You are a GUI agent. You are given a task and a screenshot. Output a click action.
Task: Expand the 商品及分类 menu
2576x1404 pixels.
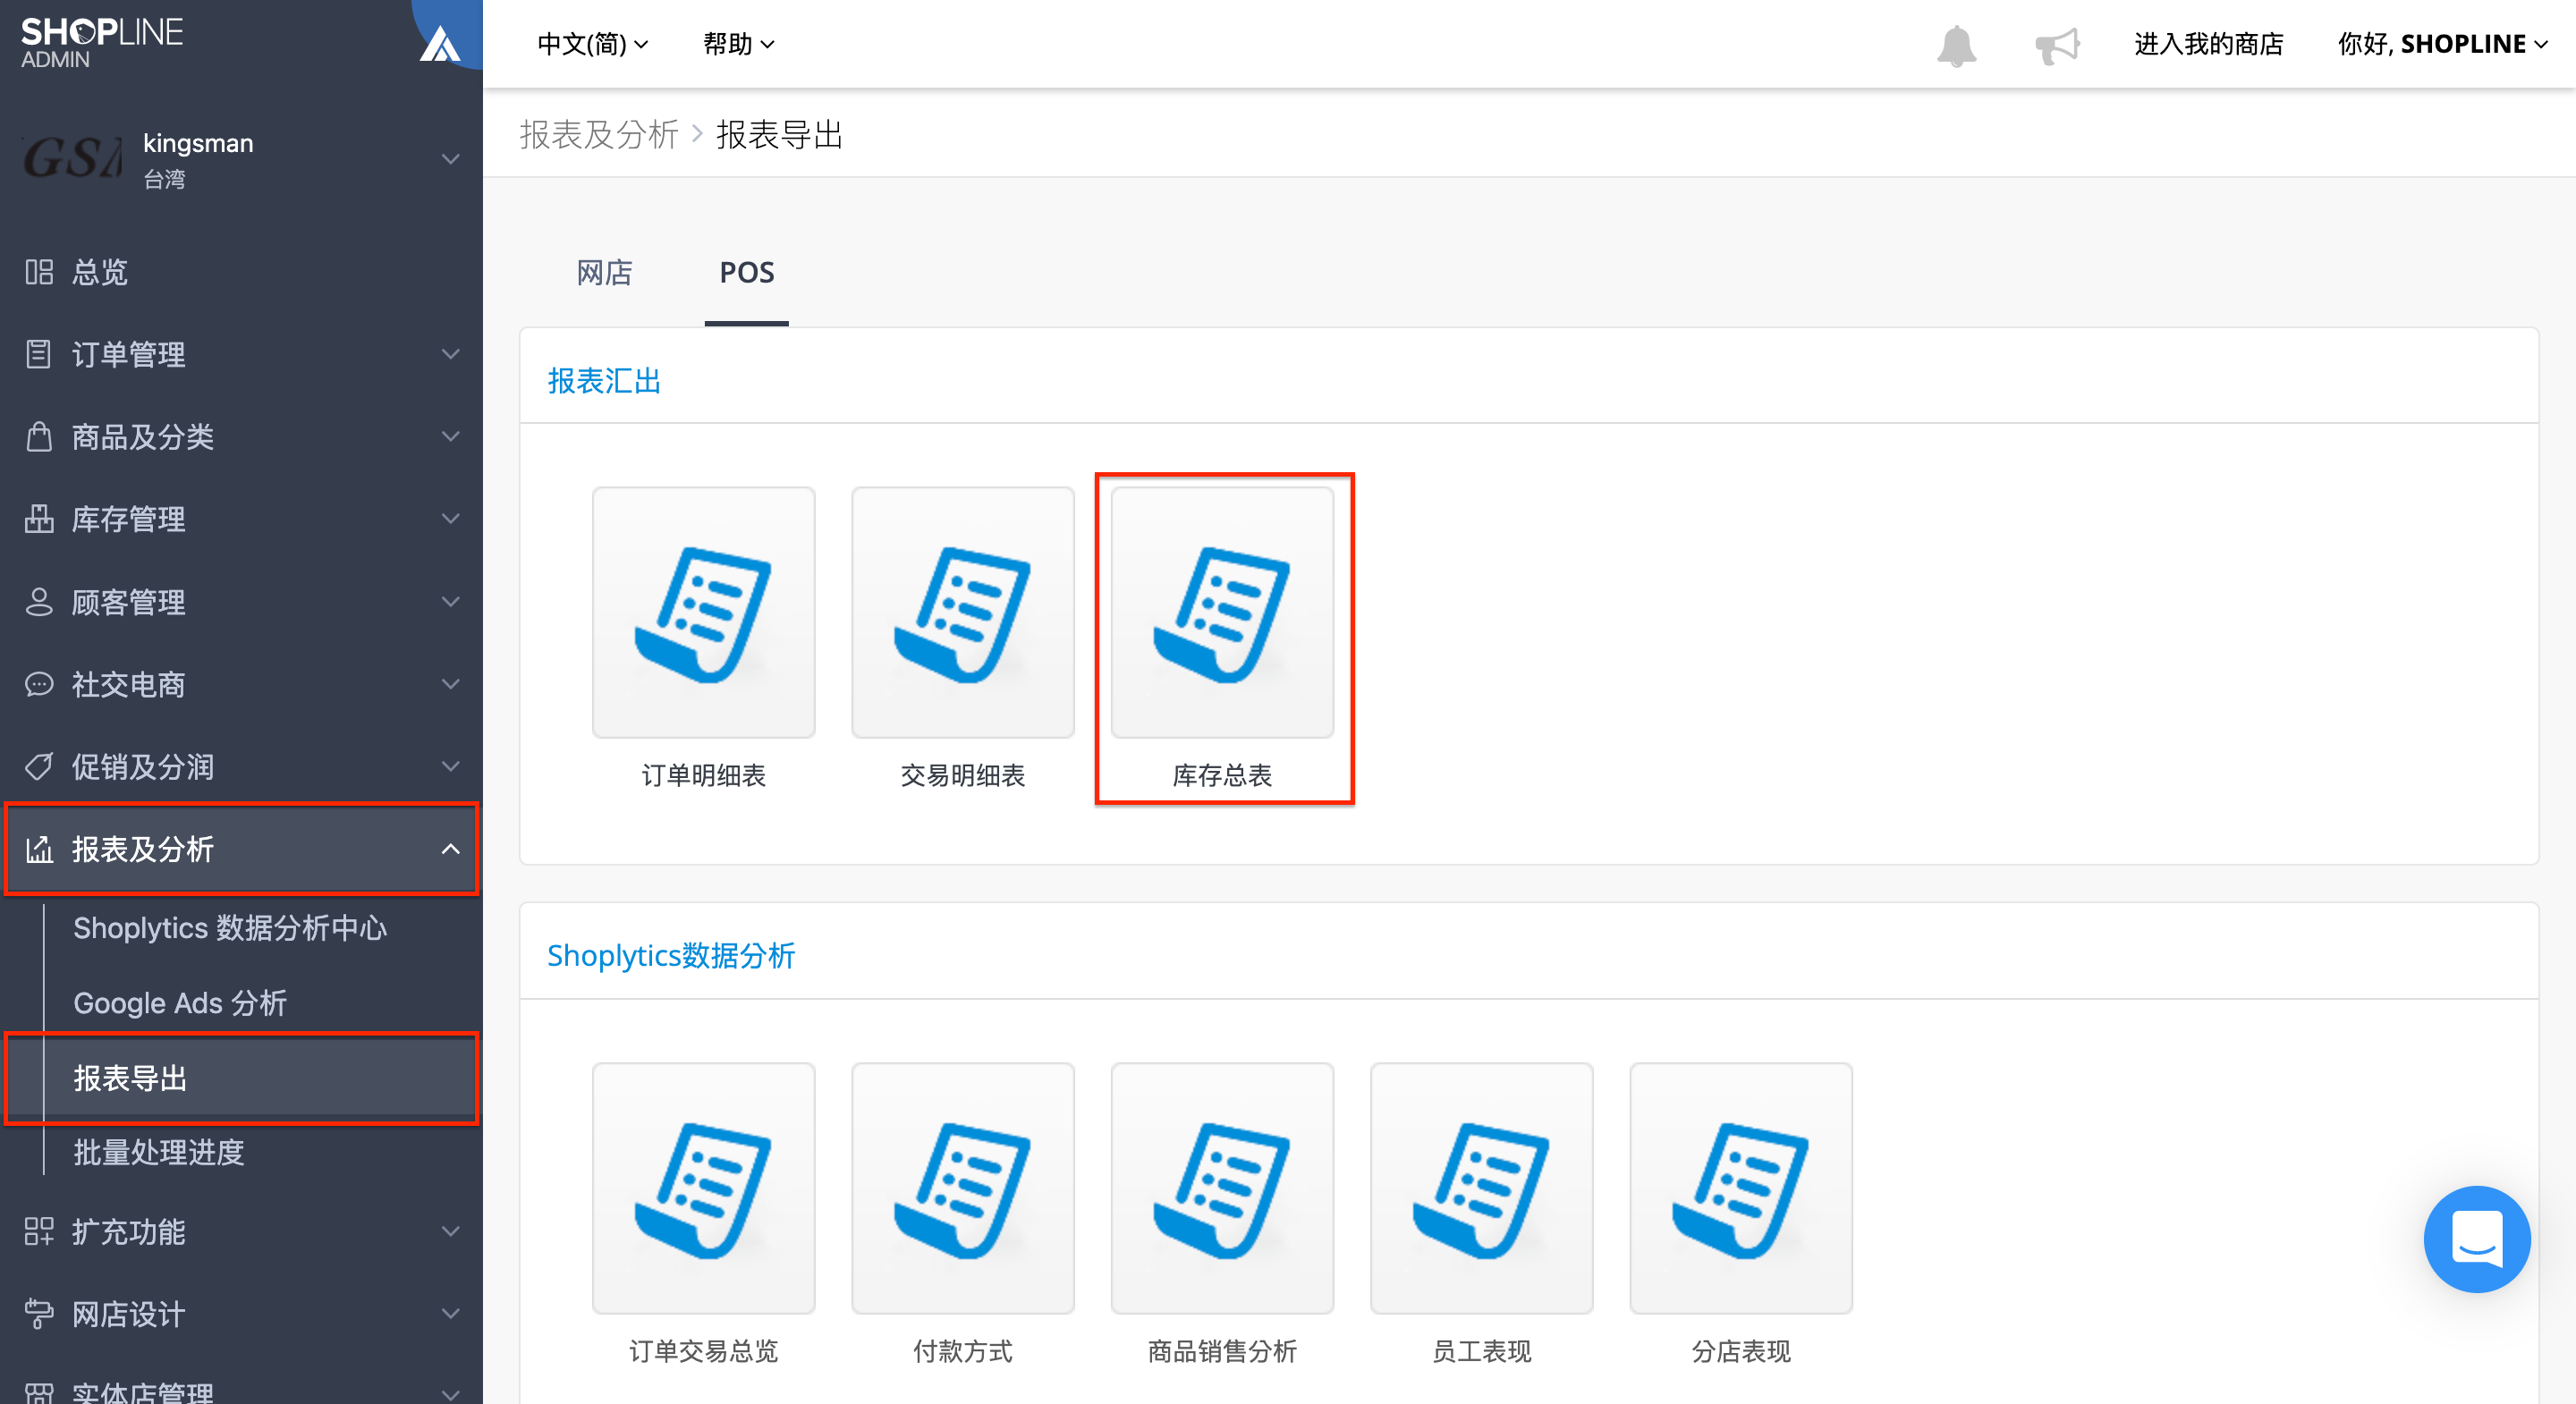241,437
